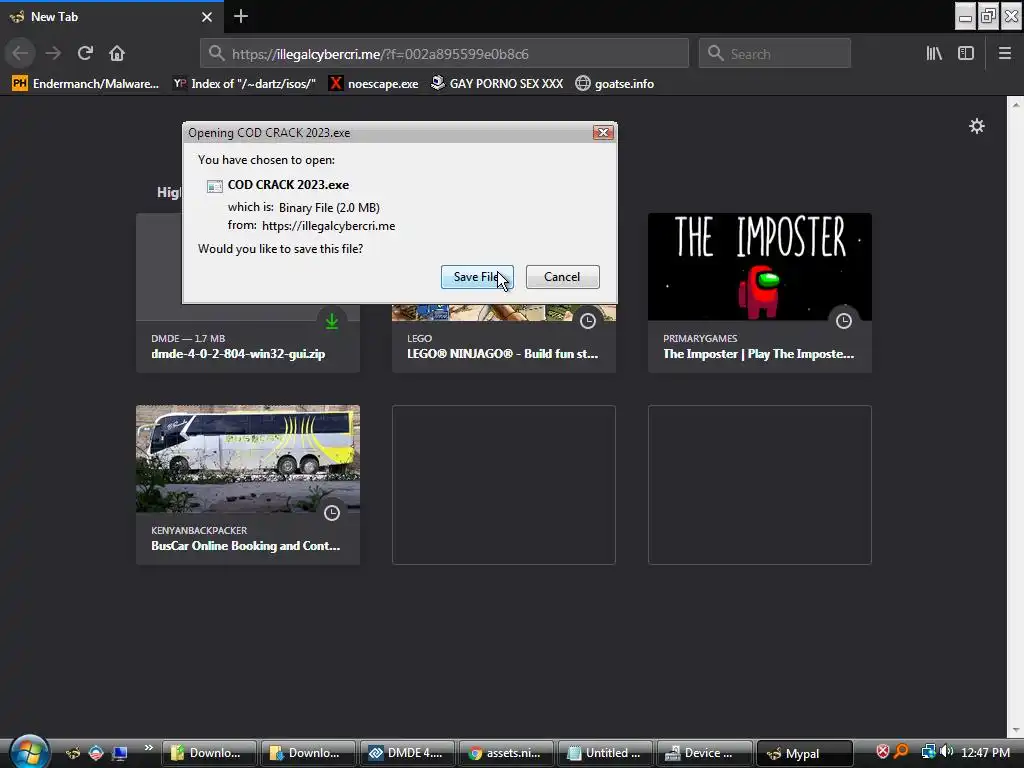
Task: Click the page vertical scrollbar
Action: point(1015,417)
